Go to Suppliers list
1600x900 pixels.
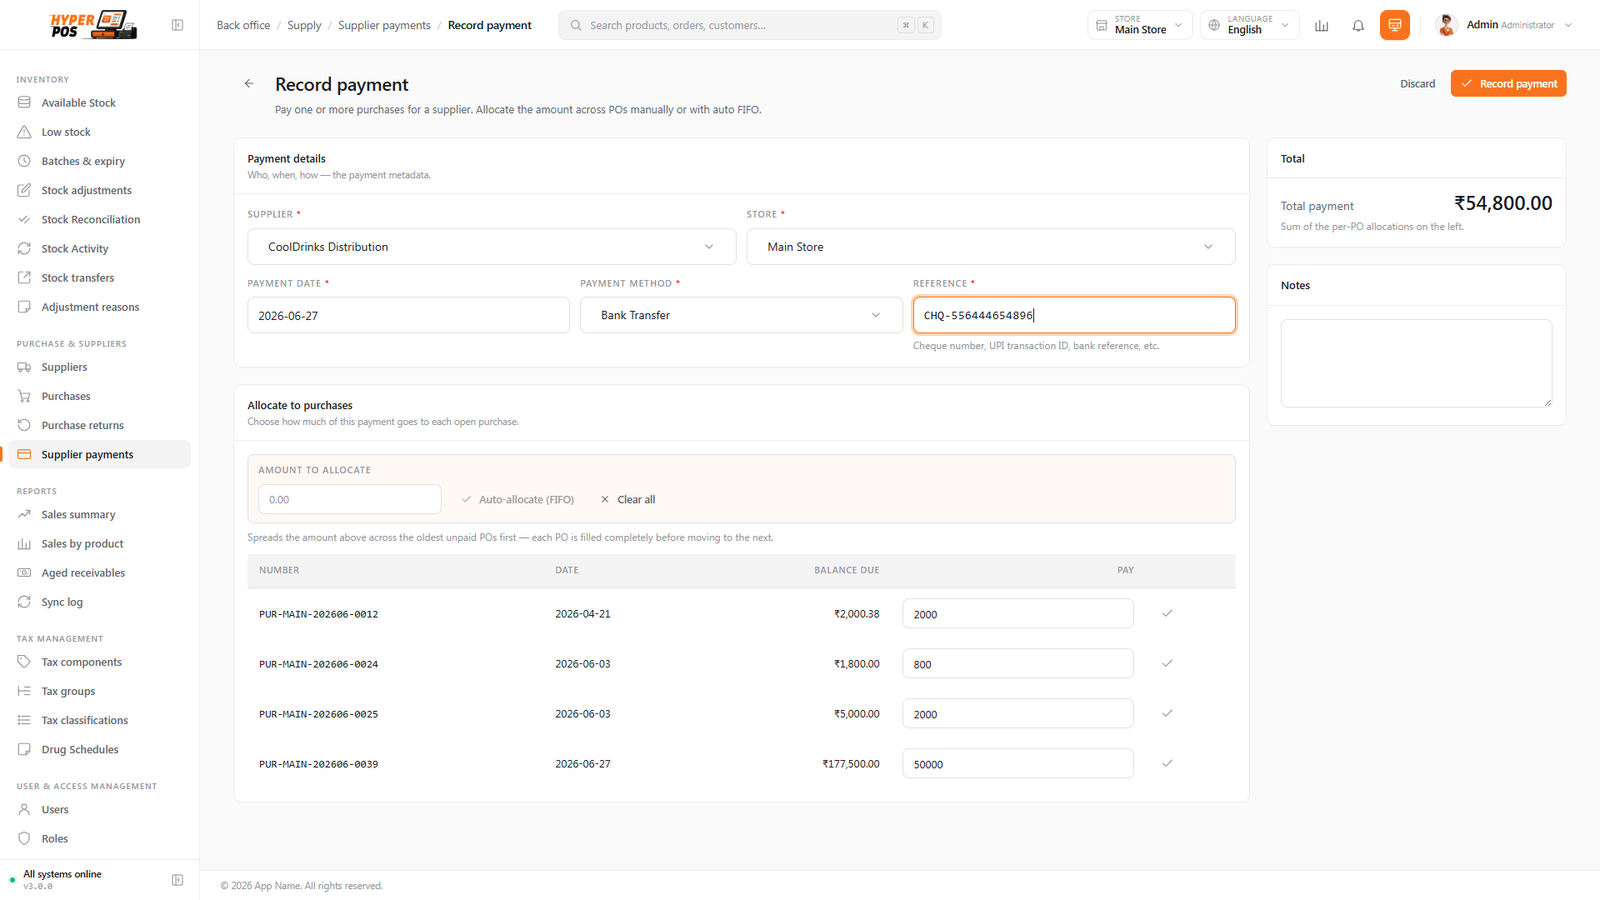point(99,367)
